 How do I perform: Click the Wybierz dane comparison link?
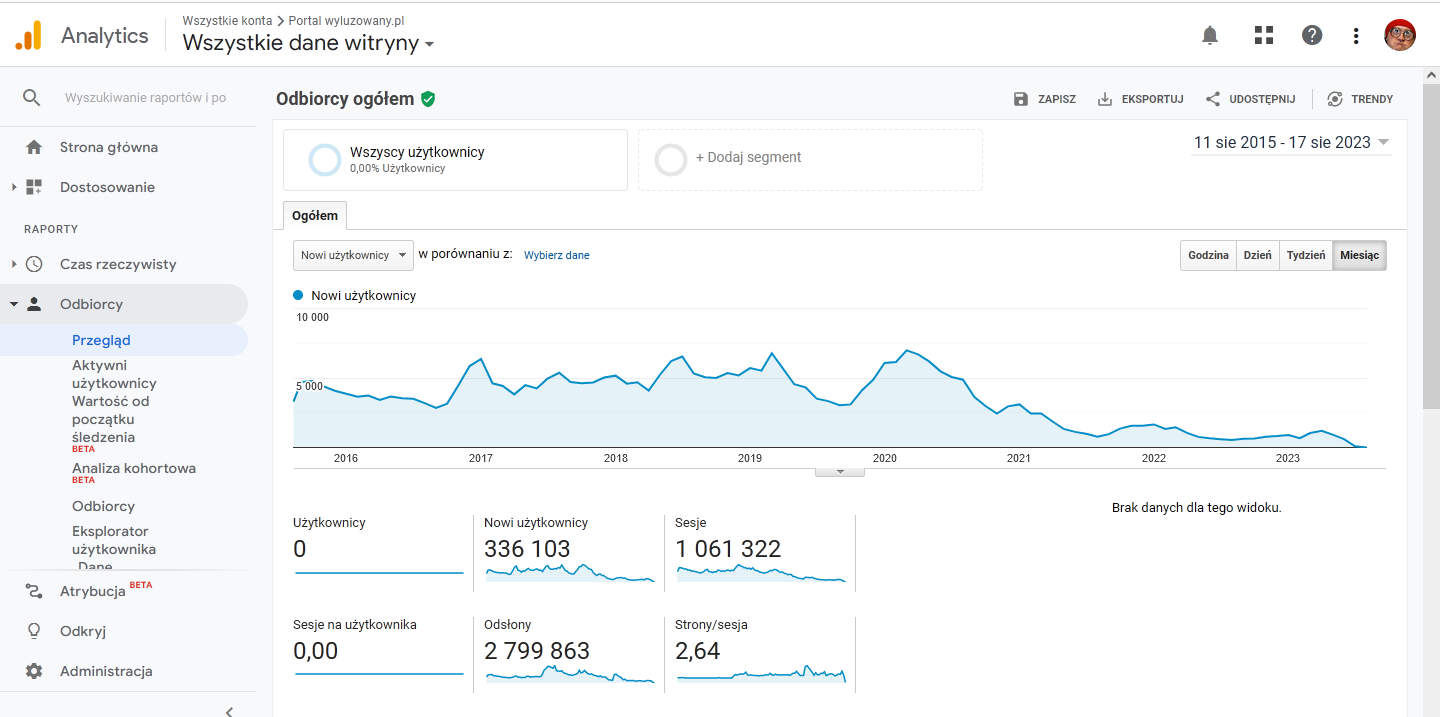pyautogui.click(x=557, y=256)
